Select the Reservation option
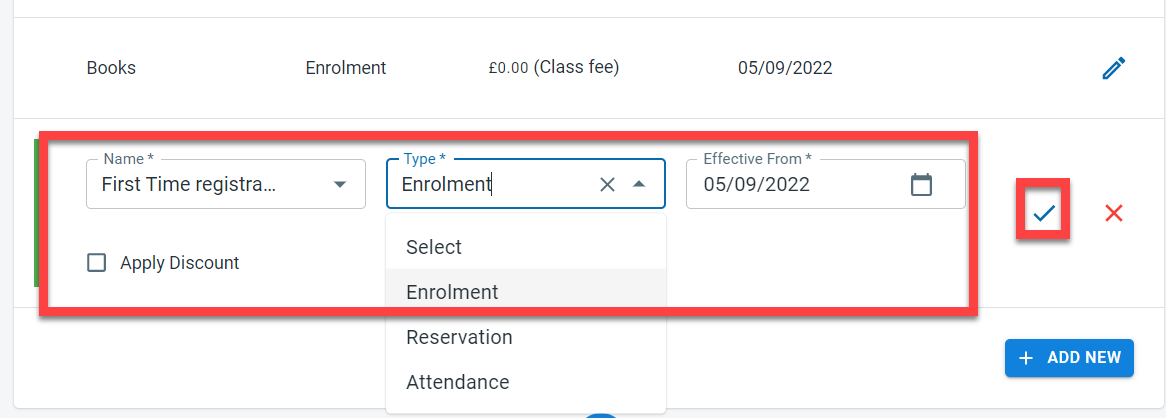 (459, 337)
